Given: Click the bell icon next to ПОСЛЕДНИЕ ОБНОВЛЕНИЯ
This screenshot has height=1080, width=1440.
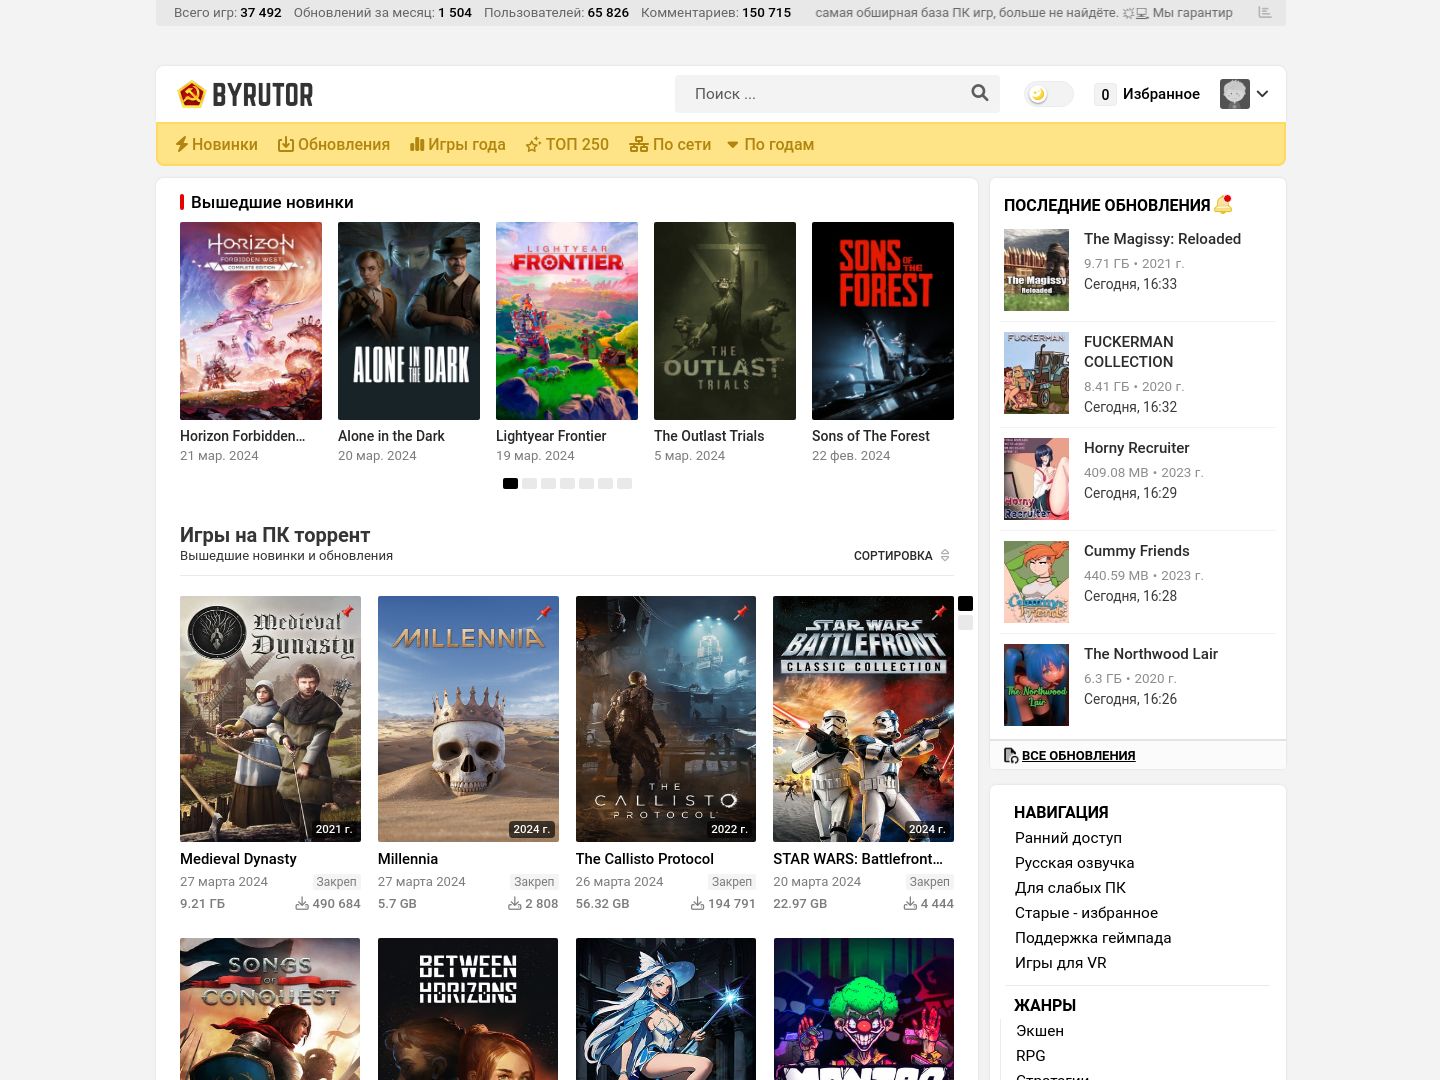Looking at the screenshot, I should 1223,204.
